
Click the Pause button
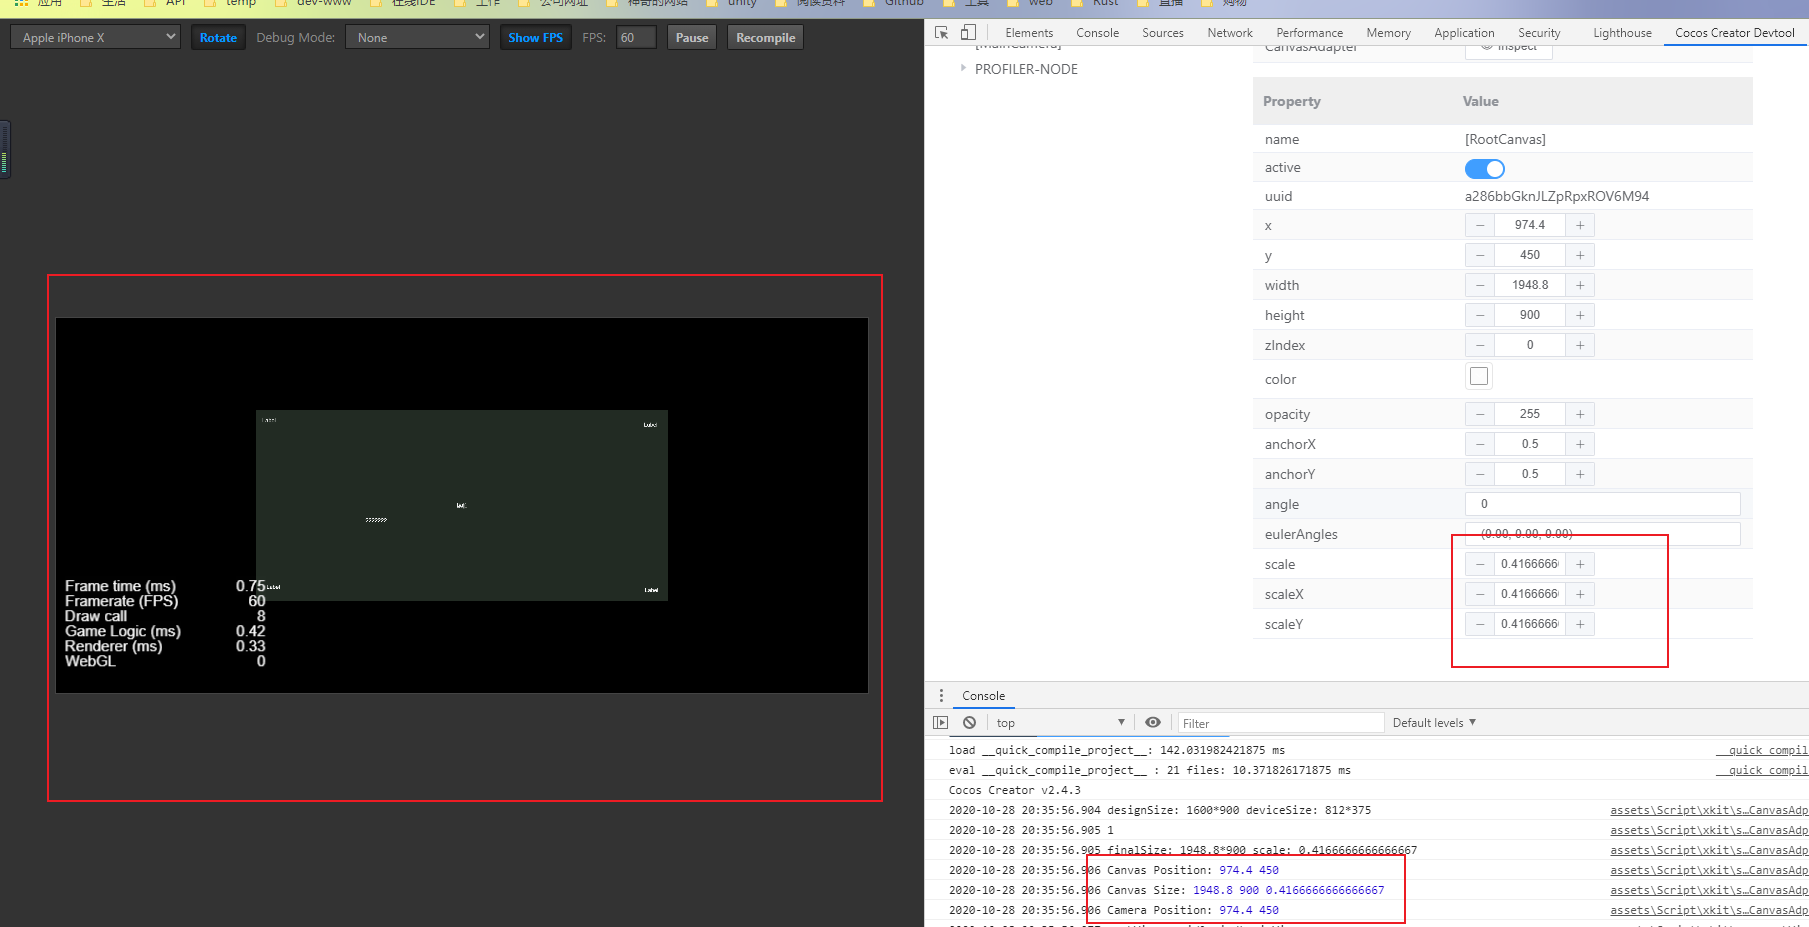pos(692,38)
